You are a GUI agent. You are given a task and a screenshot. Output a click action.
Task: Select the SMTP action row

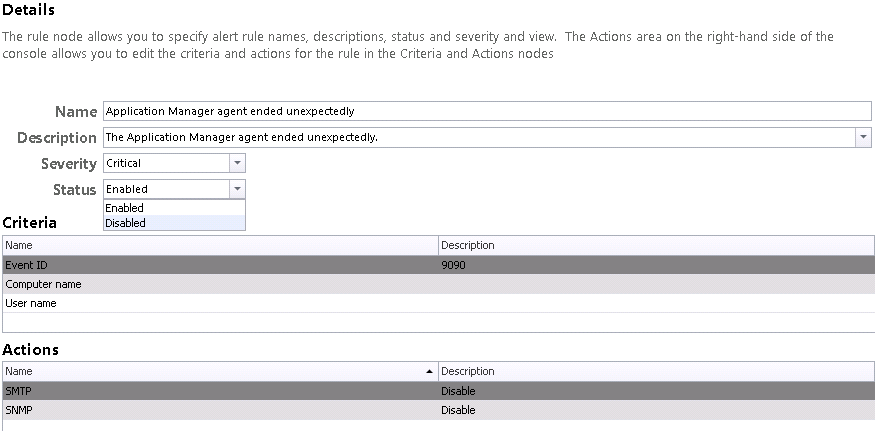(438, 391)
